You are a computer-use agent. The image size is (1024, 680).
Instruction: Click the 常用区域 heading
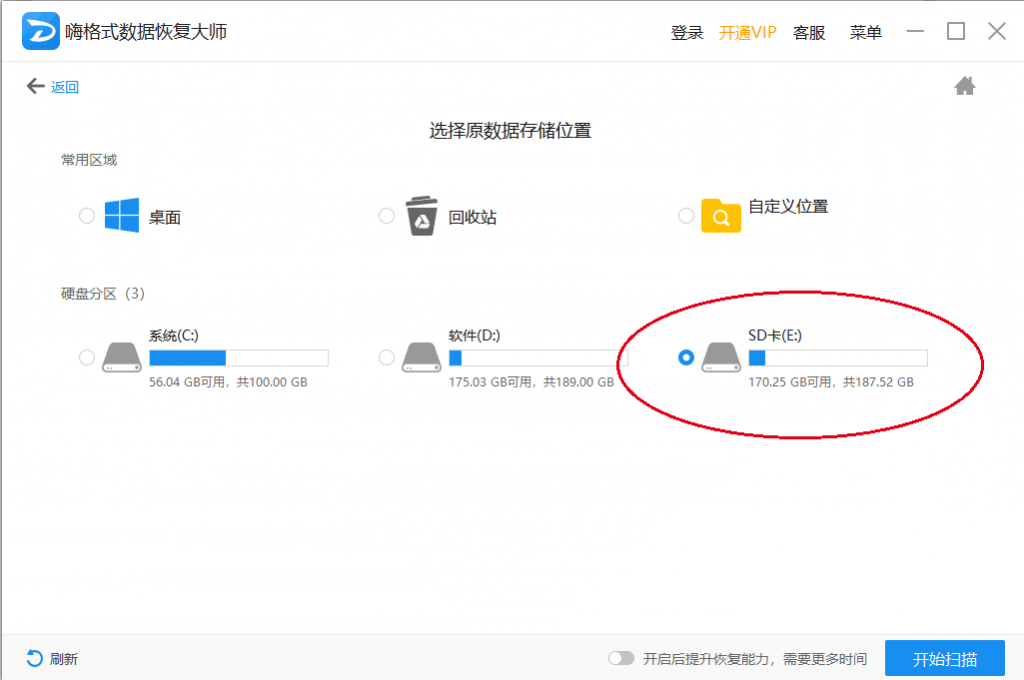click(x=89, y=160)
